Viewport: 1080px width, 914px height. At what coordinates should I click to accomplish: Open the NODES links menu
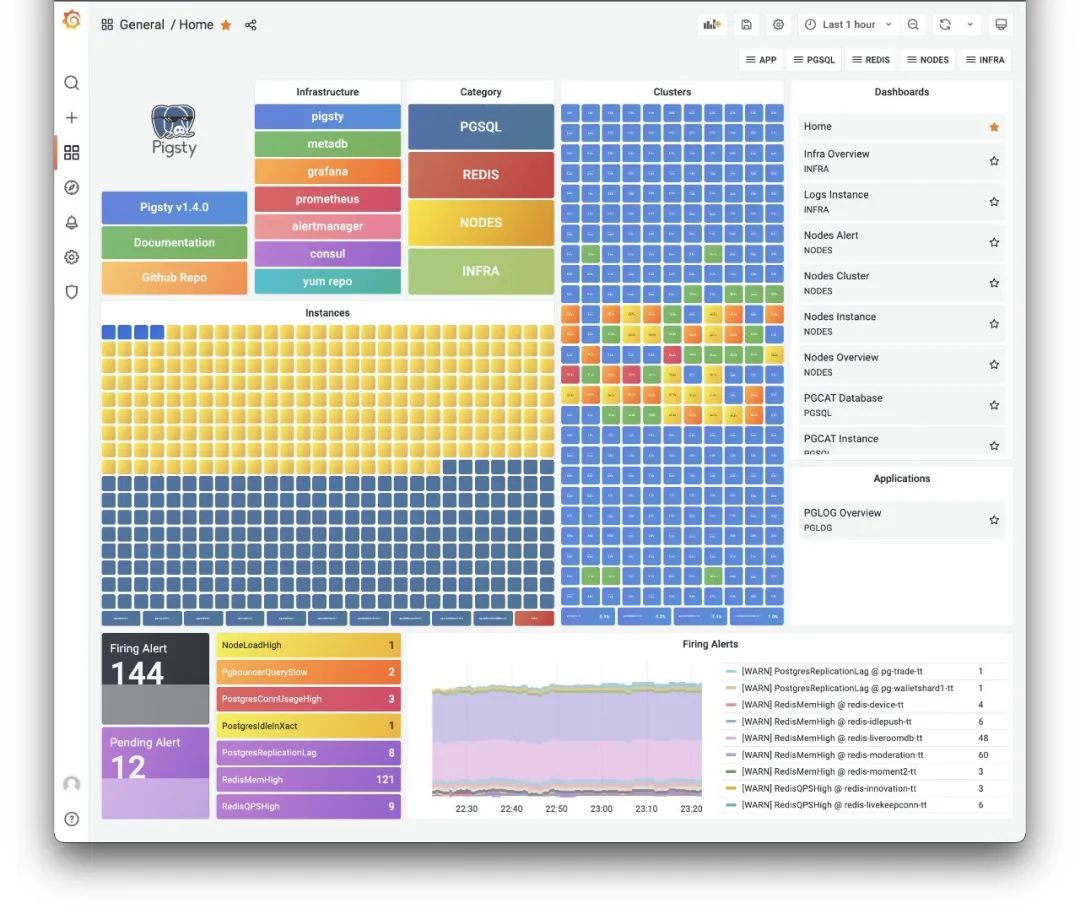point(927,60)
